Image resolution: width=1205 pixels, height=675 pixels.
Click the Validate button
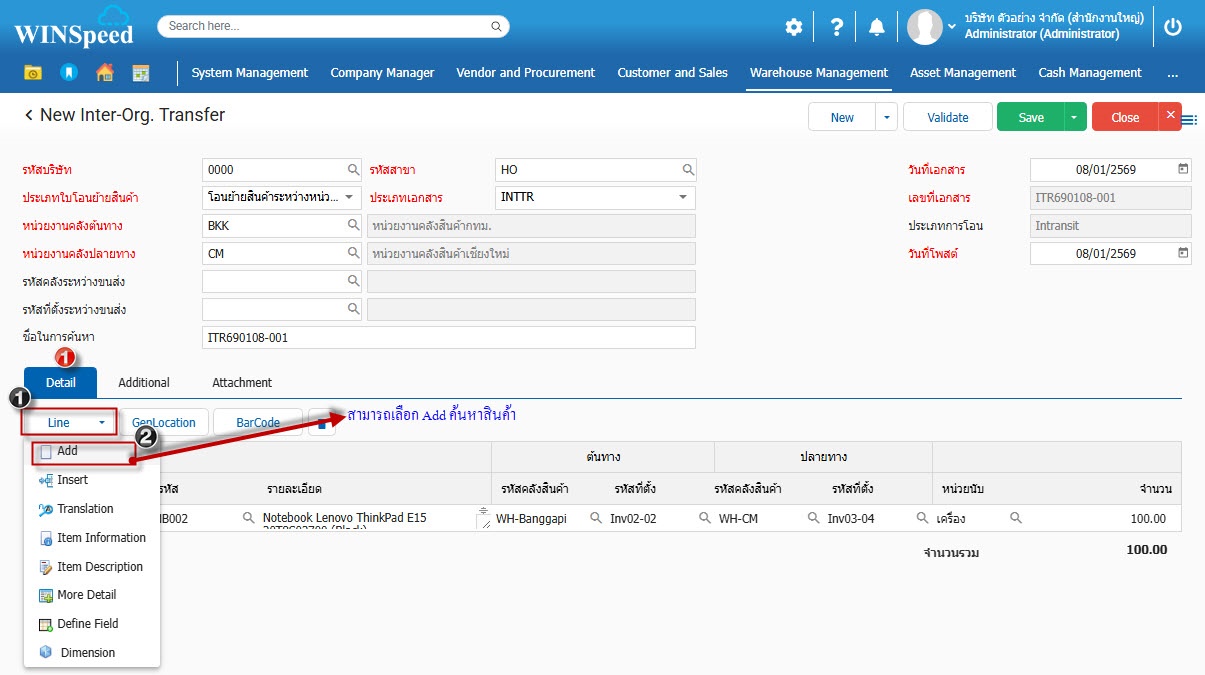point(947,117)
